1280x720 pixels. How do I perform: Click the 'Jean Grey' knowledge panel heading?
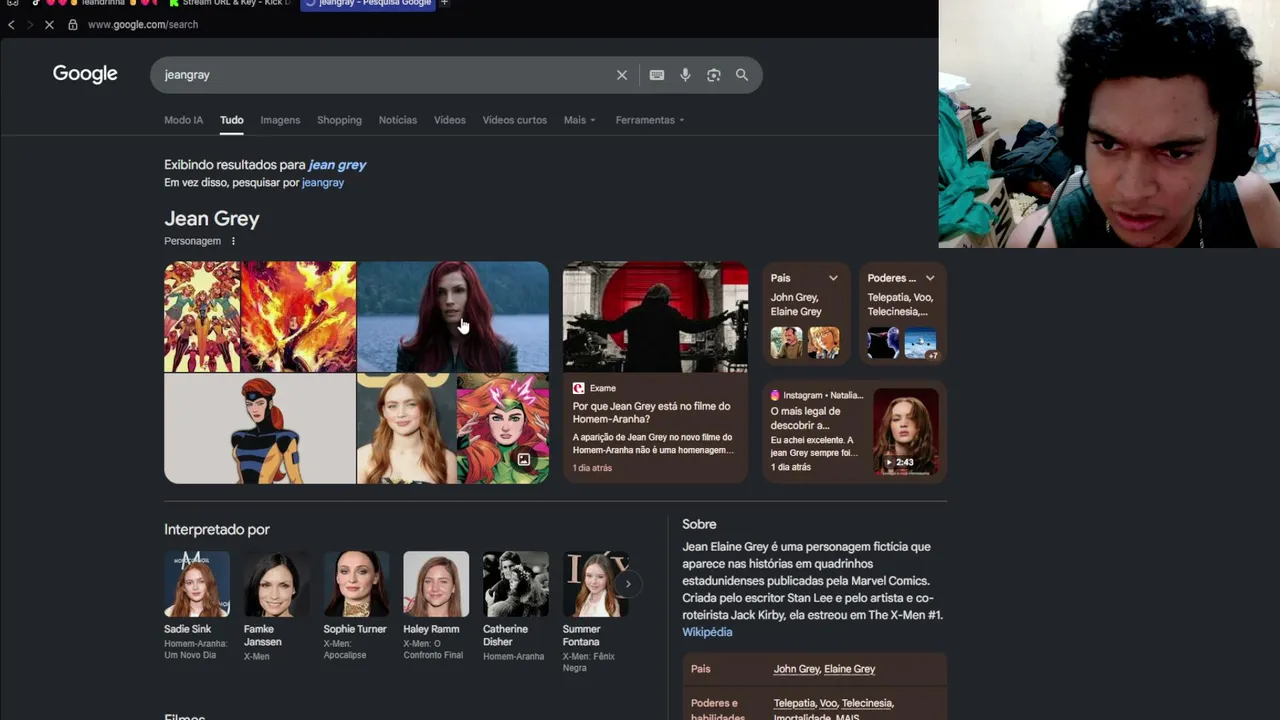(212, 219)
